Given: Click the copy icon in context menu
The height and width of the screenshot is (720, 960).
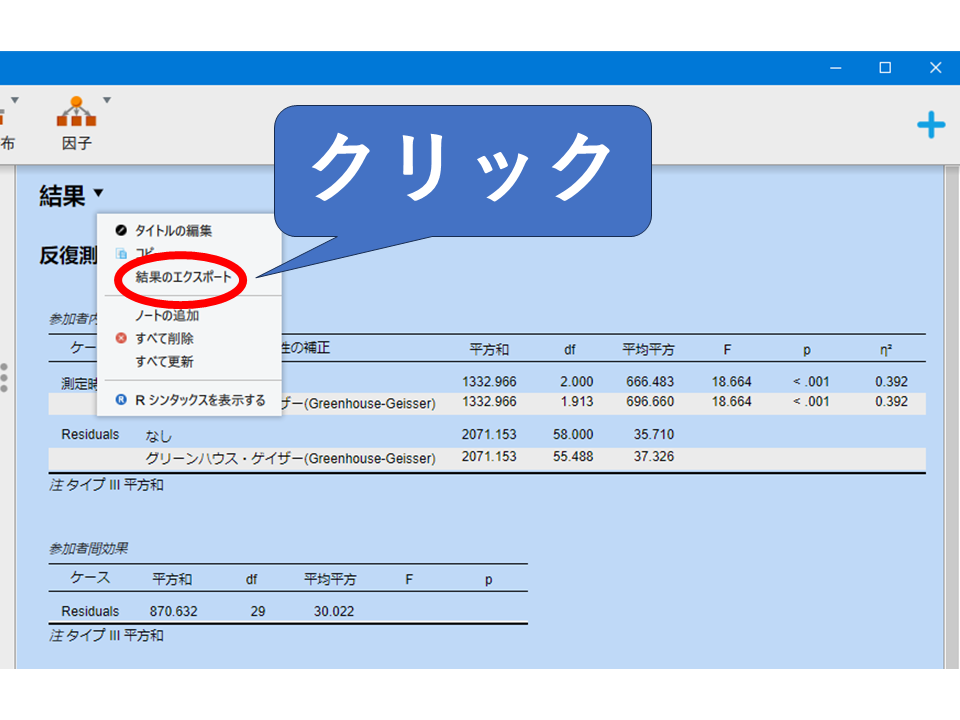Looking at the screenshot, I should tap(122, 253).
